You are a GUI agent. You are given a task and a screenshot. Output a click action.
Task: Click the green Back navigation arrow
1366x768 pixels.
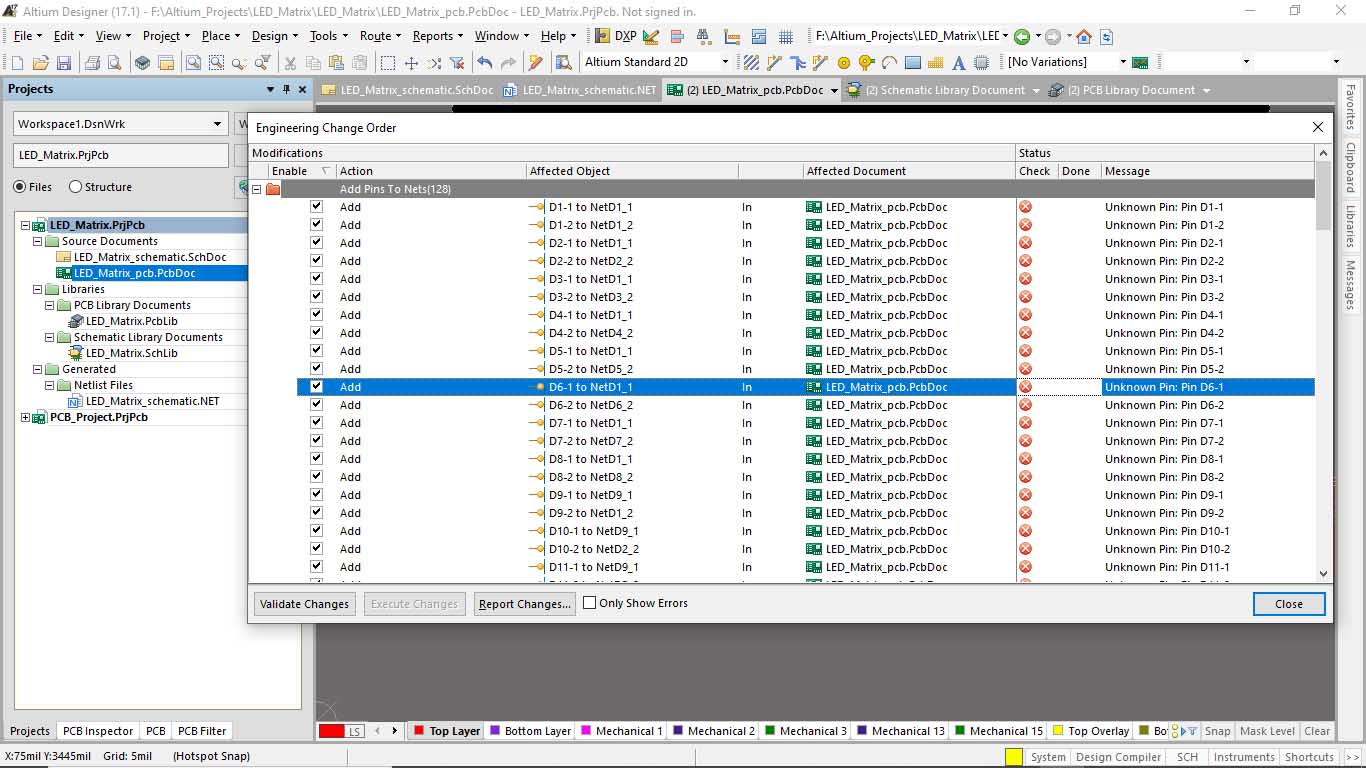(1021, 36)
